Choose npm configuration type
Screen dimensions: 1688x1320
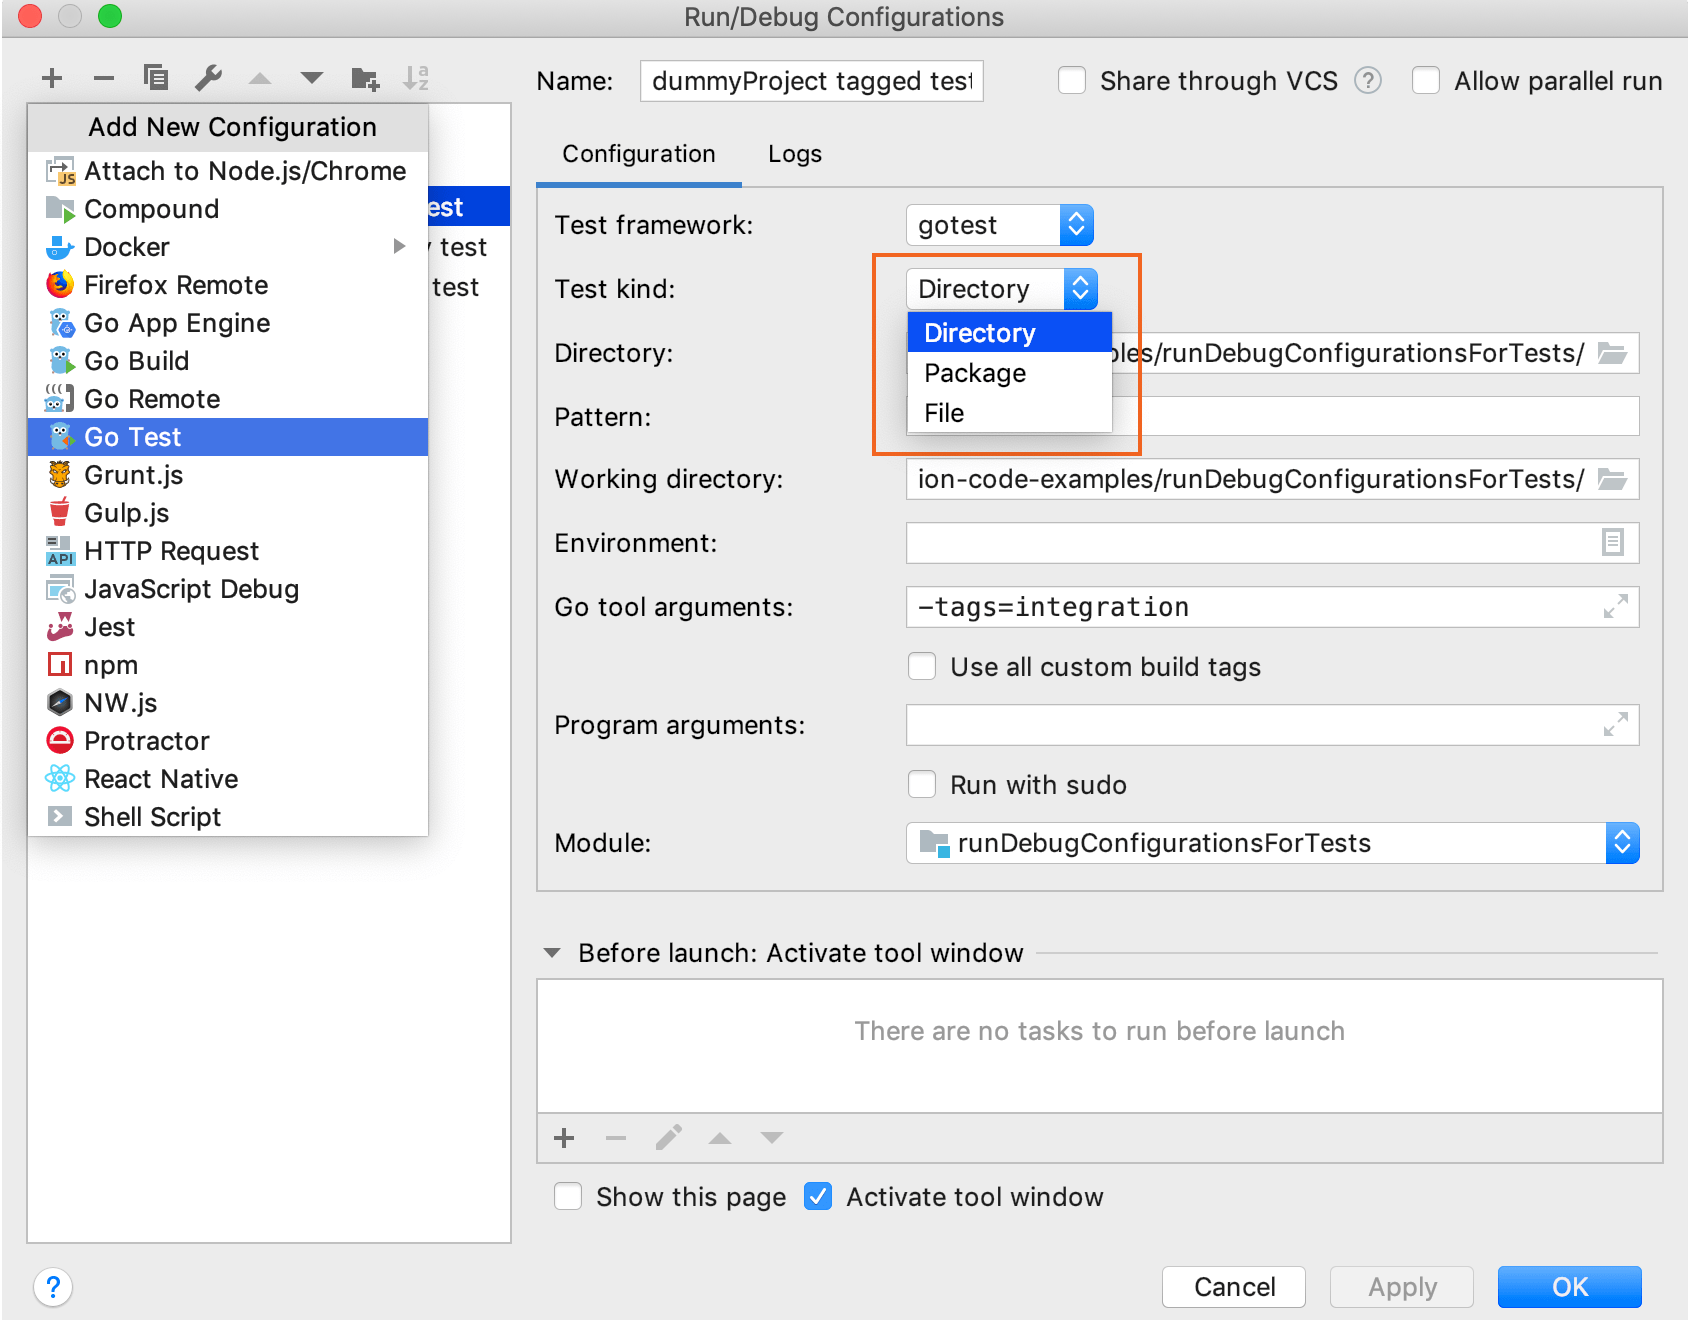click(x=228, y=665)
